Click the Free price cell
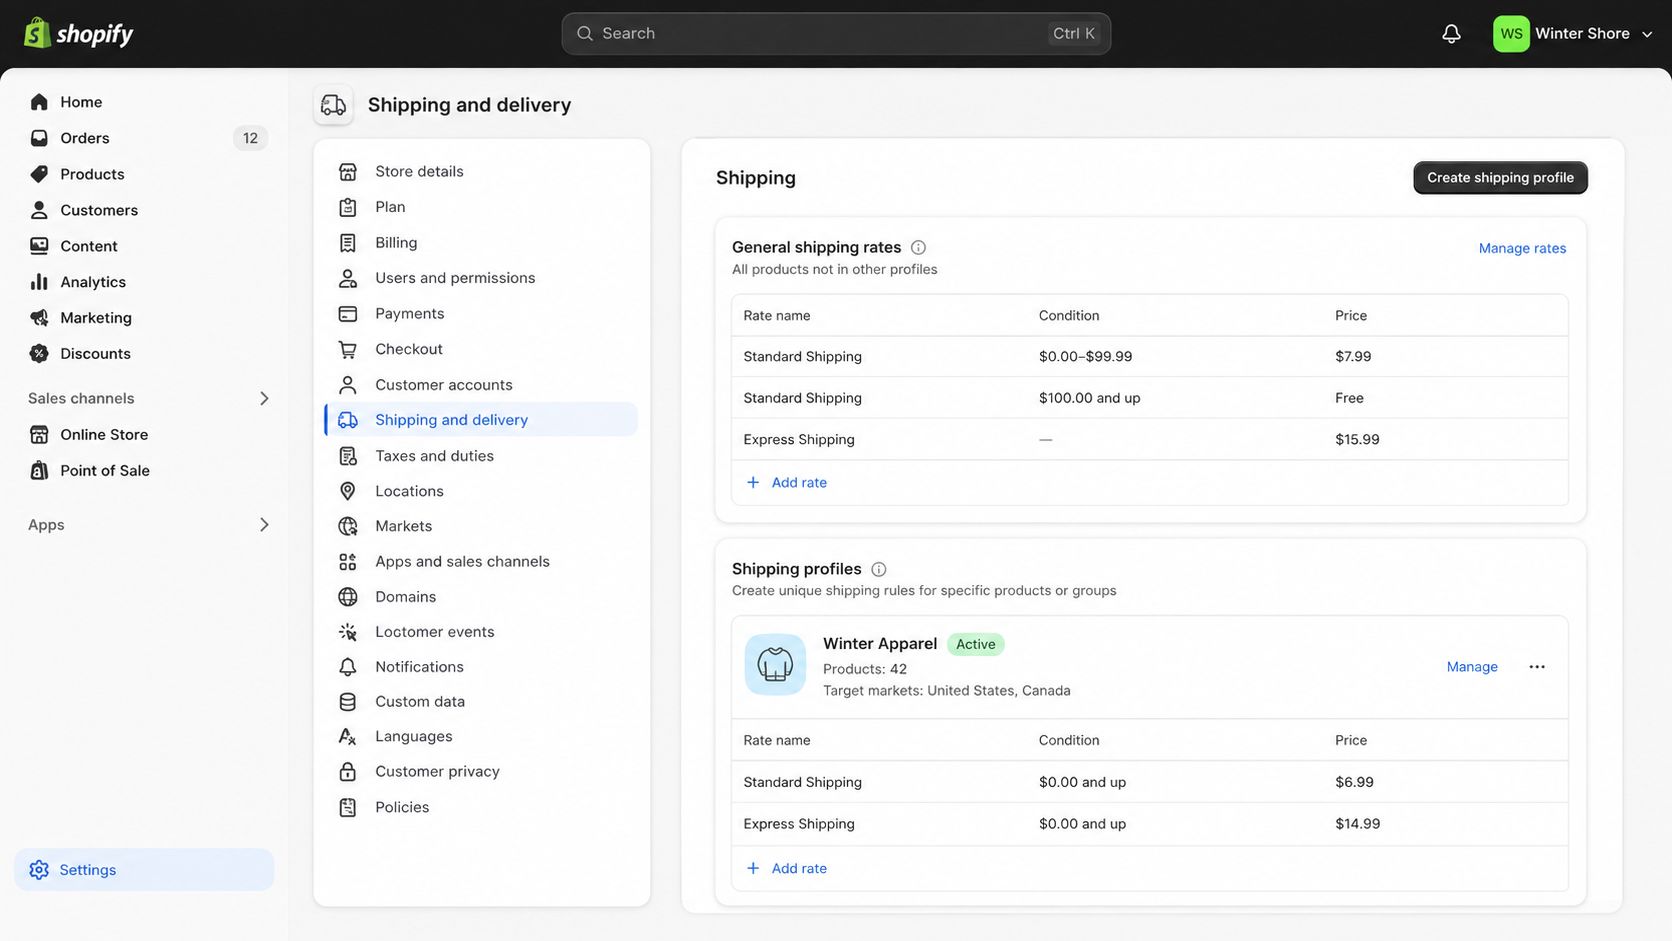This screenshot has width=1672, height=941. point(1349,398)
